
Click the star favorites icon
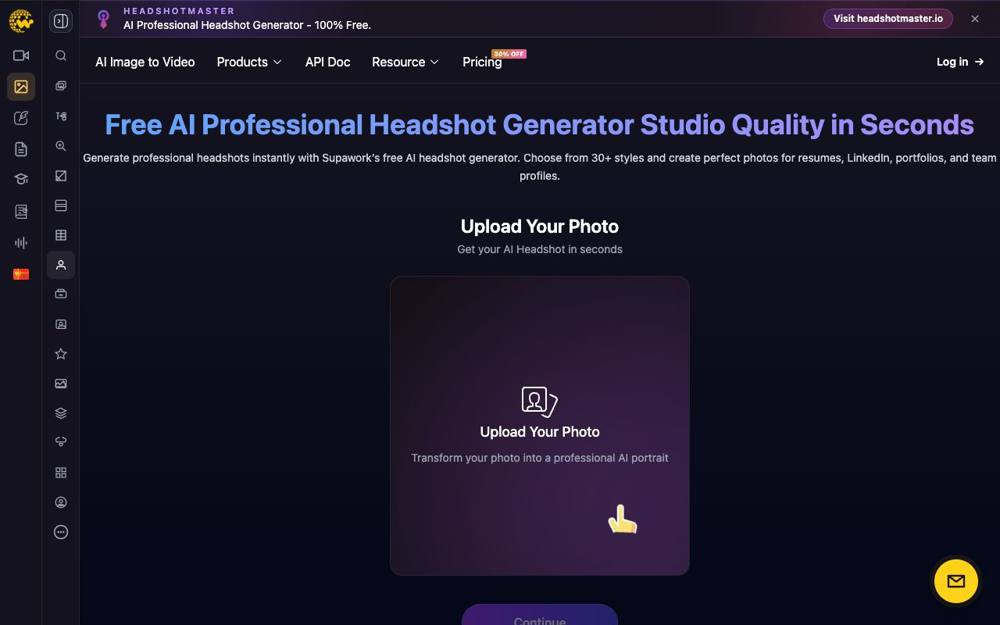(61, 354)
